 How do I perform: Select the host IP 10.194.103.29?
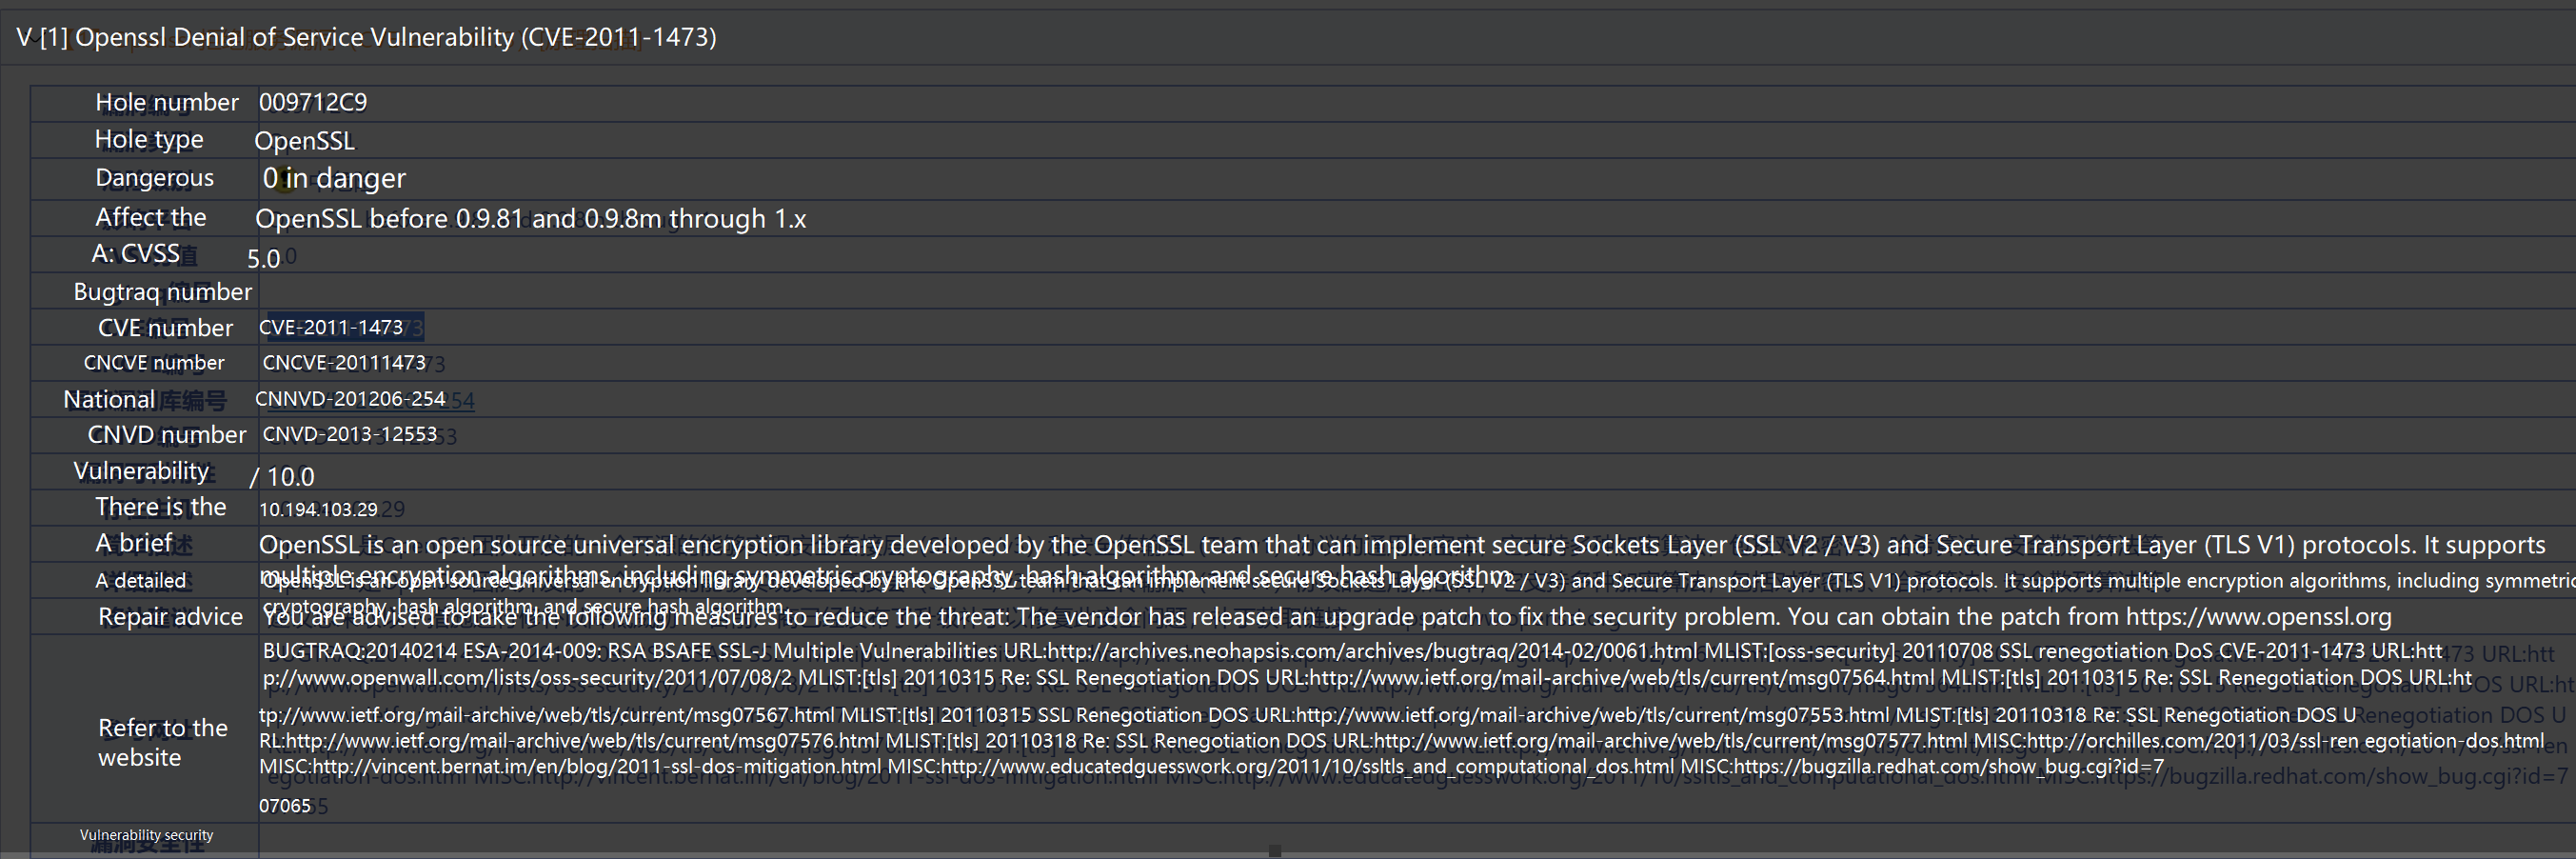pos(318,509)
